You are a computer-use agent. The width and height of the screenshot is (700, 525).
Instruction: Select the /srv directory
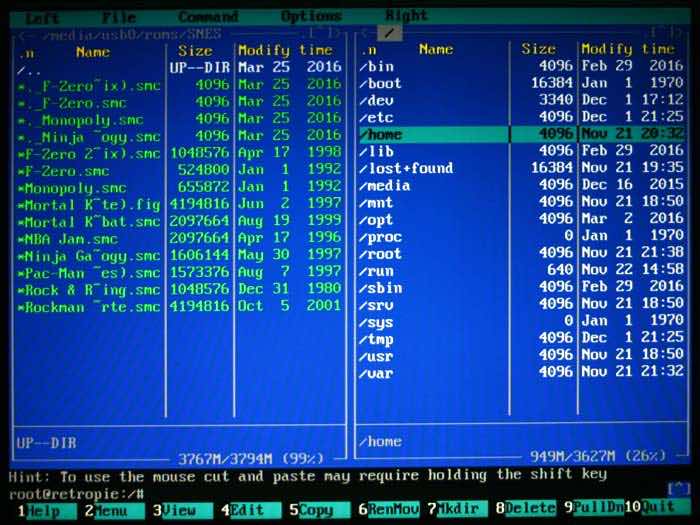pos(521,304)
